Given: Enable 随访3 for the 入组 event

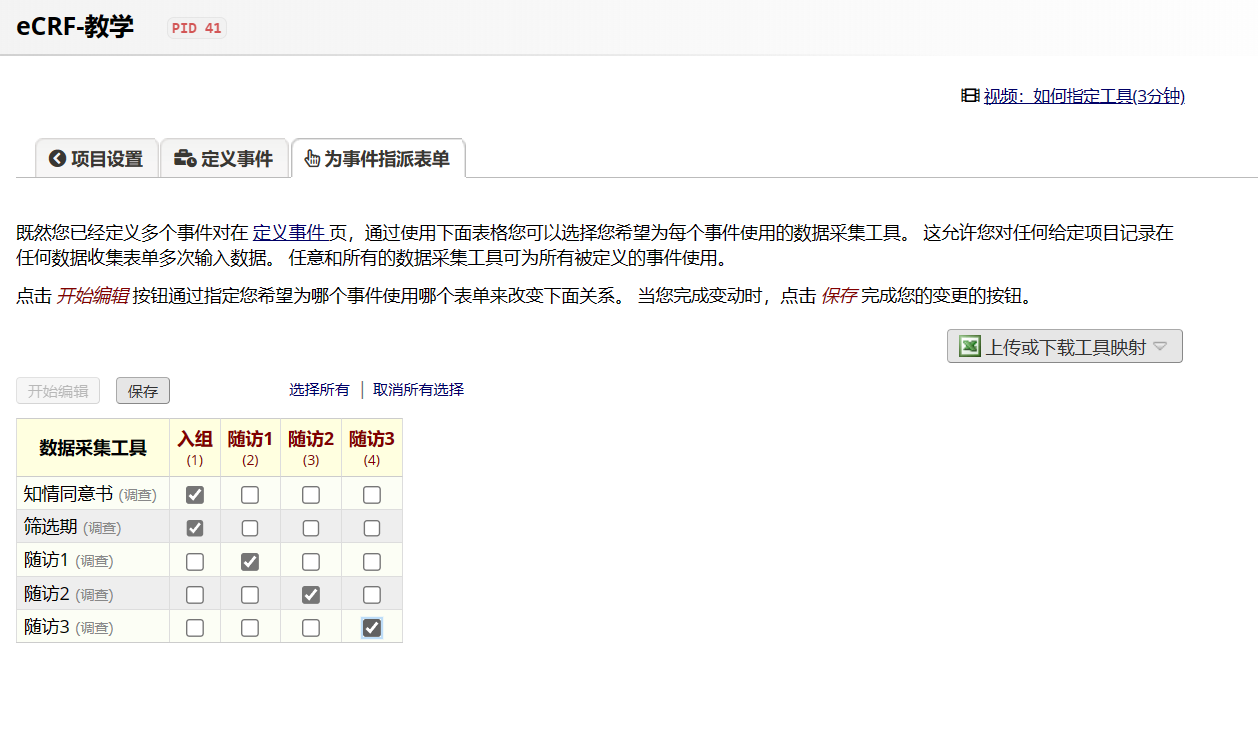Looking at the screenshot, I should [x=194, y=627].
